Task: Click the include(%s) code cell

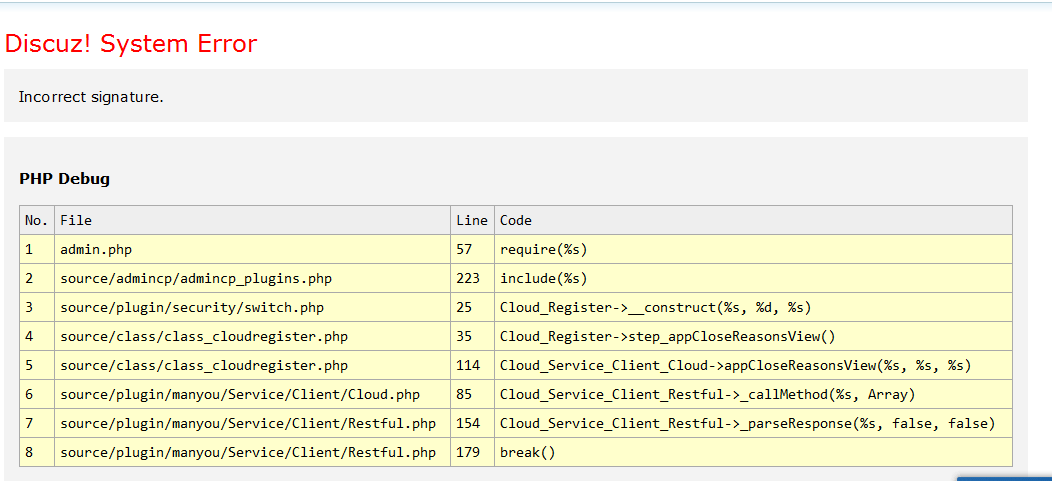Action: [x=543, y=278]
